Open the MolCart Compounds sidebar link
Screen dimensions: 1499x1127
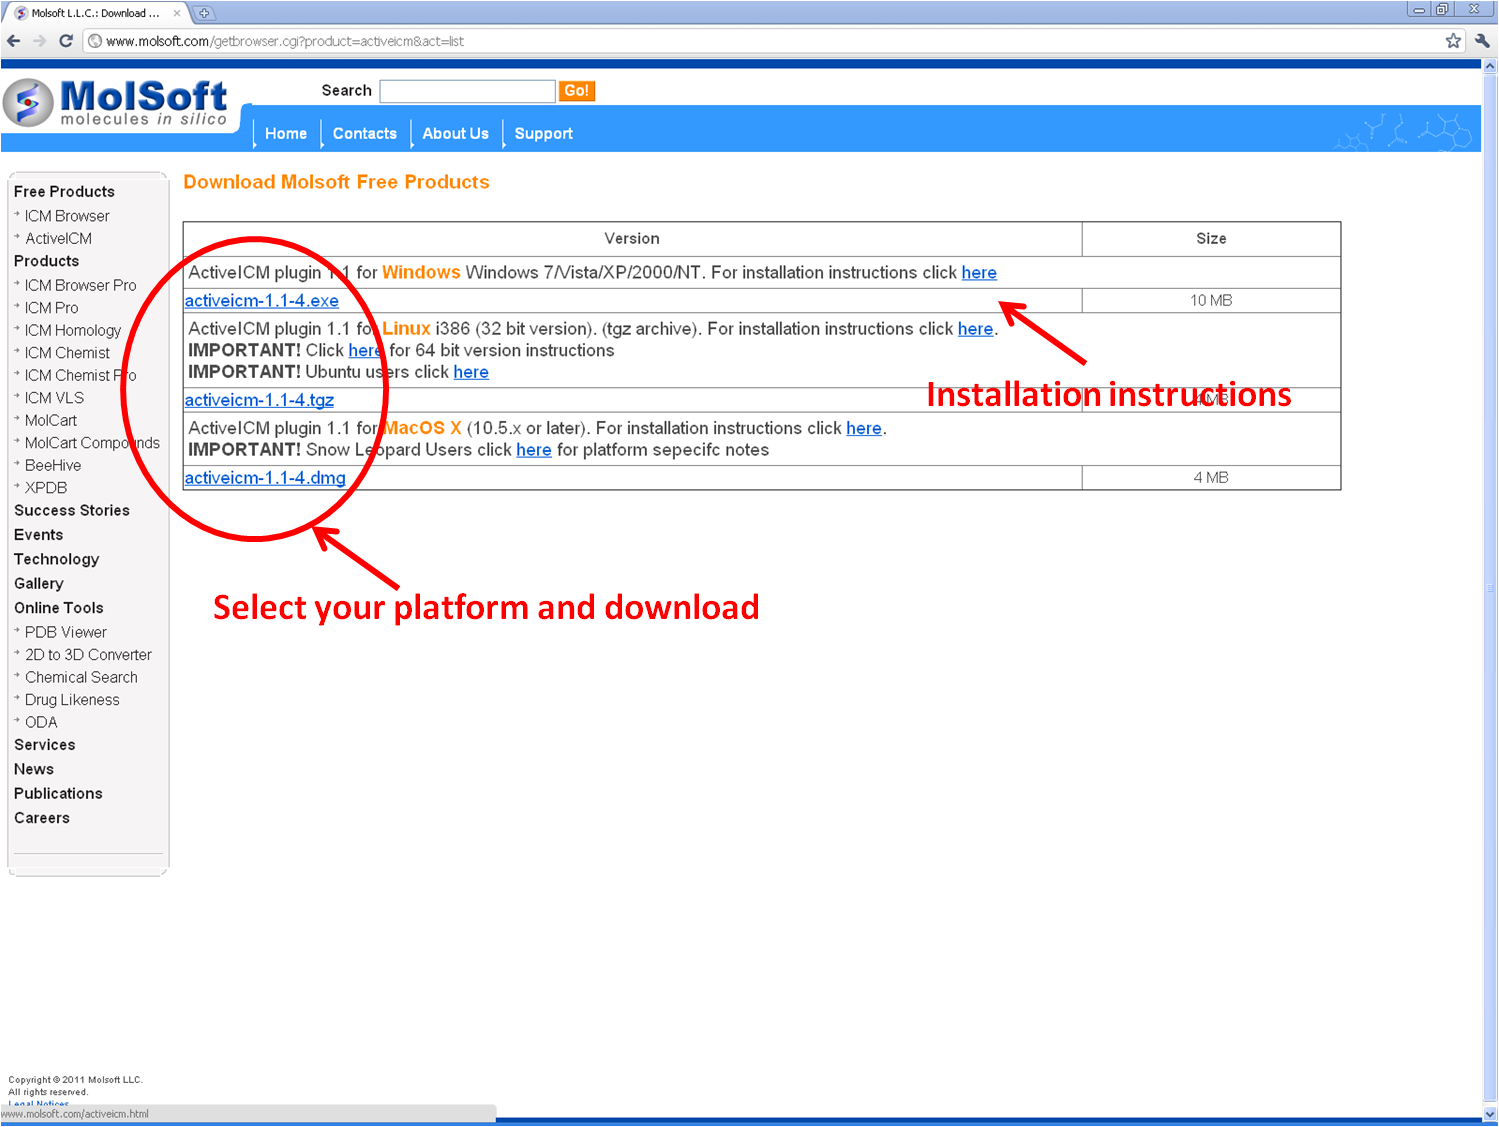coord(92,443)
